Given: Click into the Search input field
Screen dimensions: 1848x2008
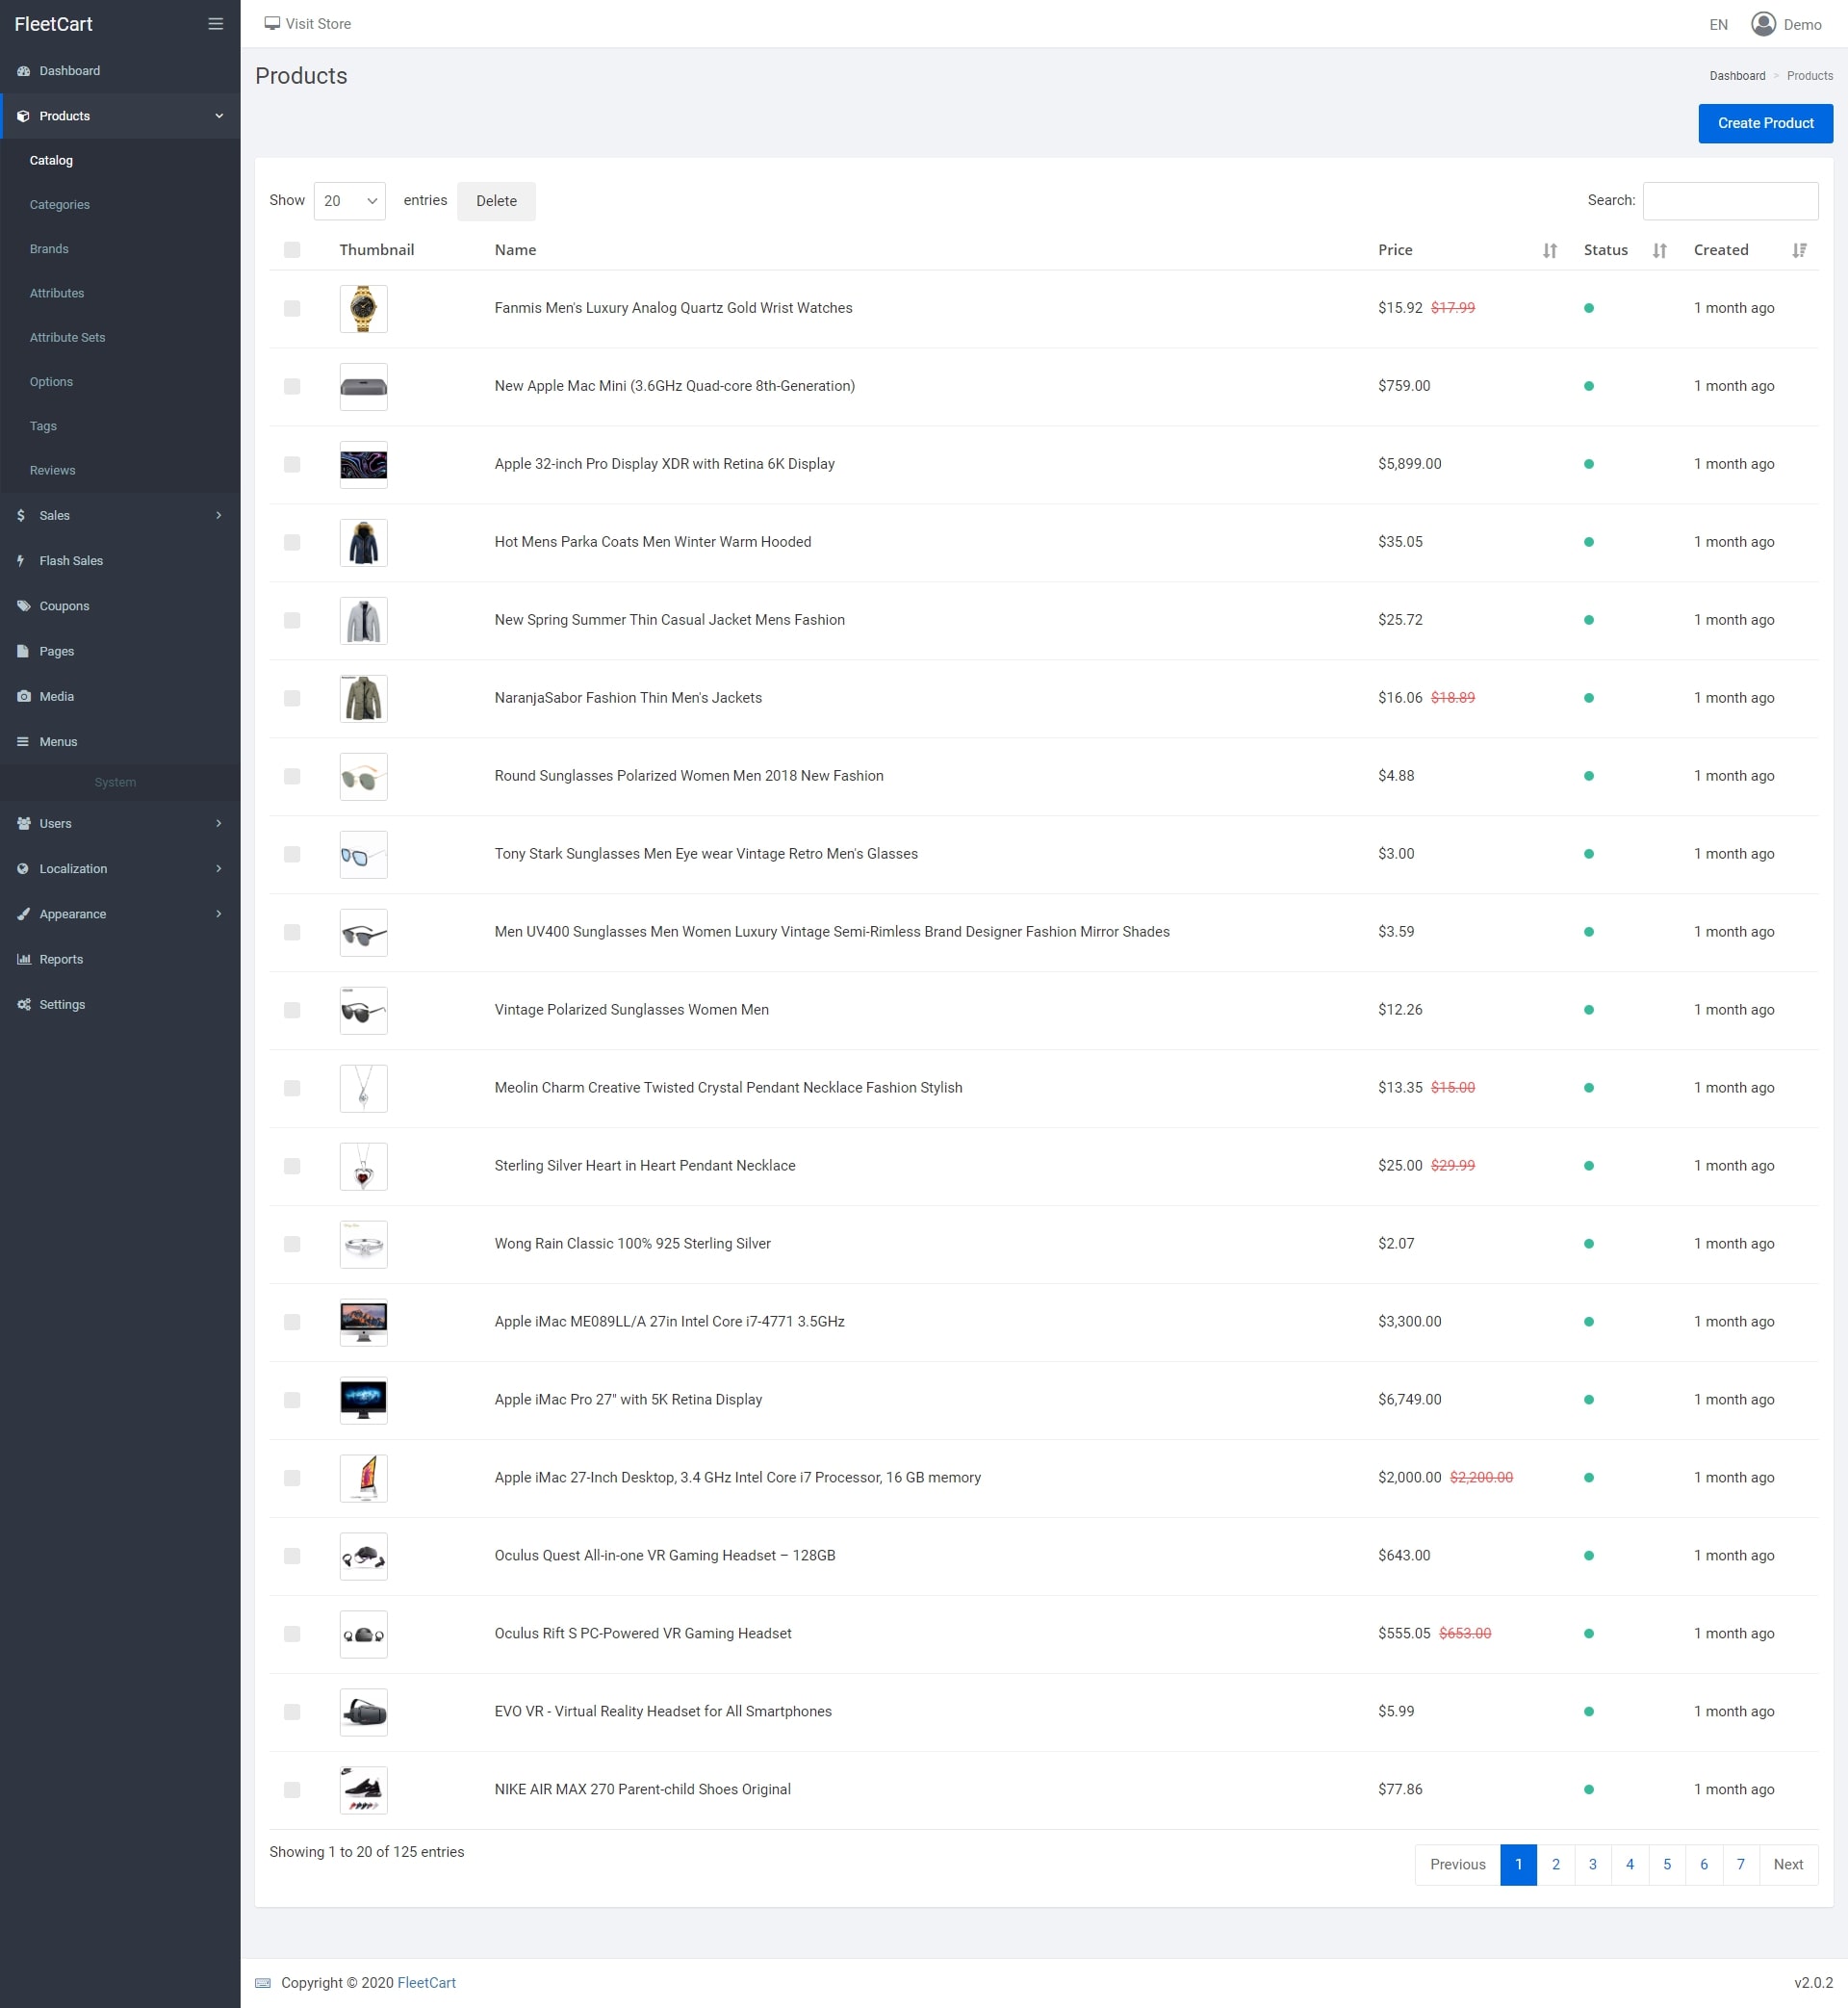Looking at the screenshot, I should pos(1729,201).
